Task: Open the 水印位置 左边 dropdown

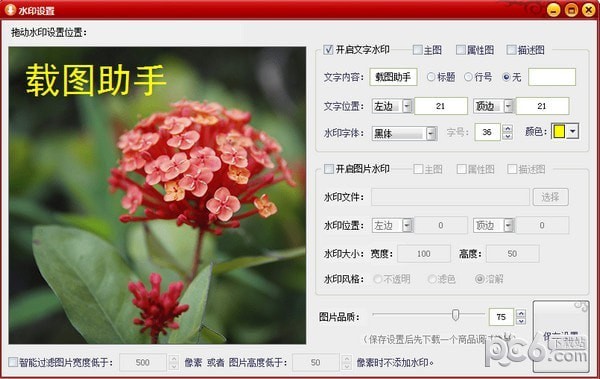Action: click(407, 225)
